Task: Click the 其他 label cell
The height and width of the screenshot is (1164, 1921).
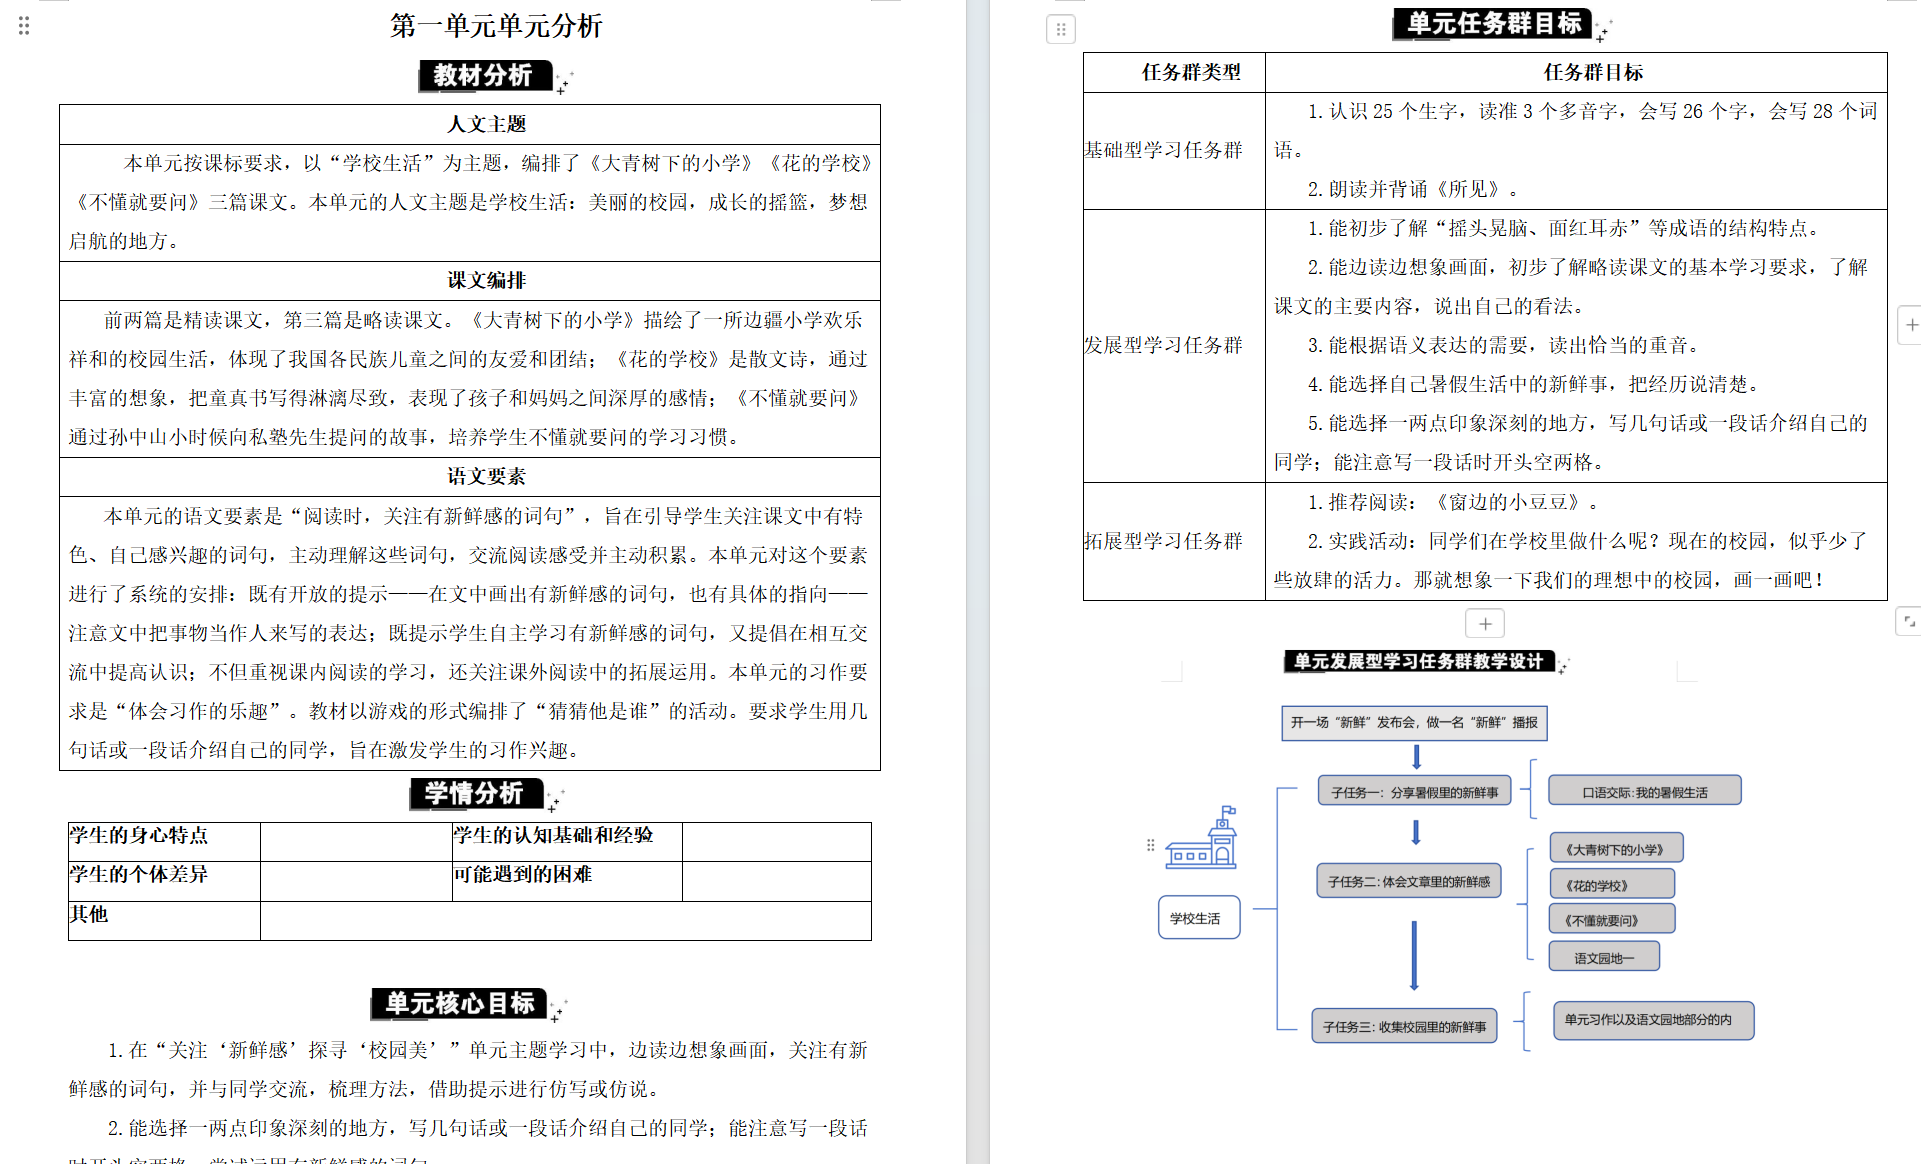Action: coord(164,921)
